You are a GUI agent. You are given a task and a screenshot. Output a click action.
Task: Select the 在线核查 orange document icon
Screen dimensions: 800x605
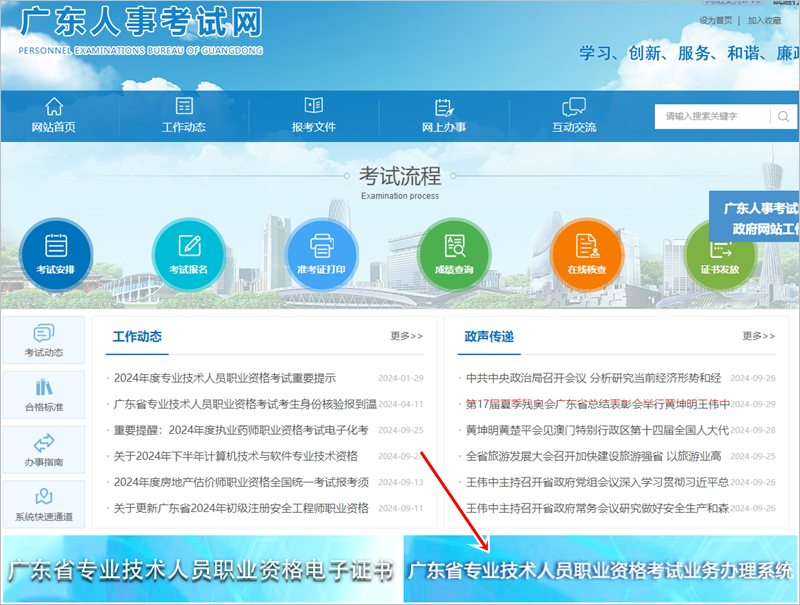[588, 253]
